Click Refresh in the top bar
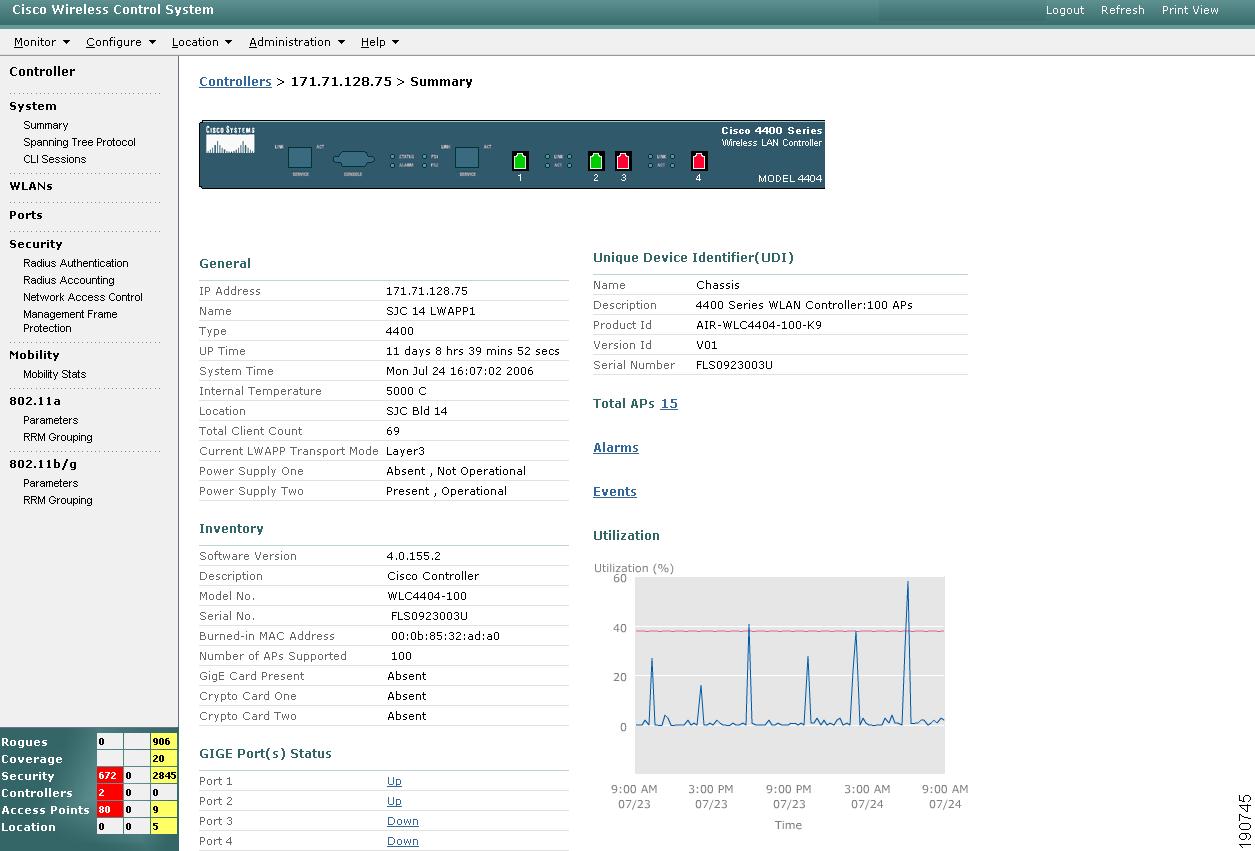The height and width of the screenshot is (851, 1255). (1122, 10)
